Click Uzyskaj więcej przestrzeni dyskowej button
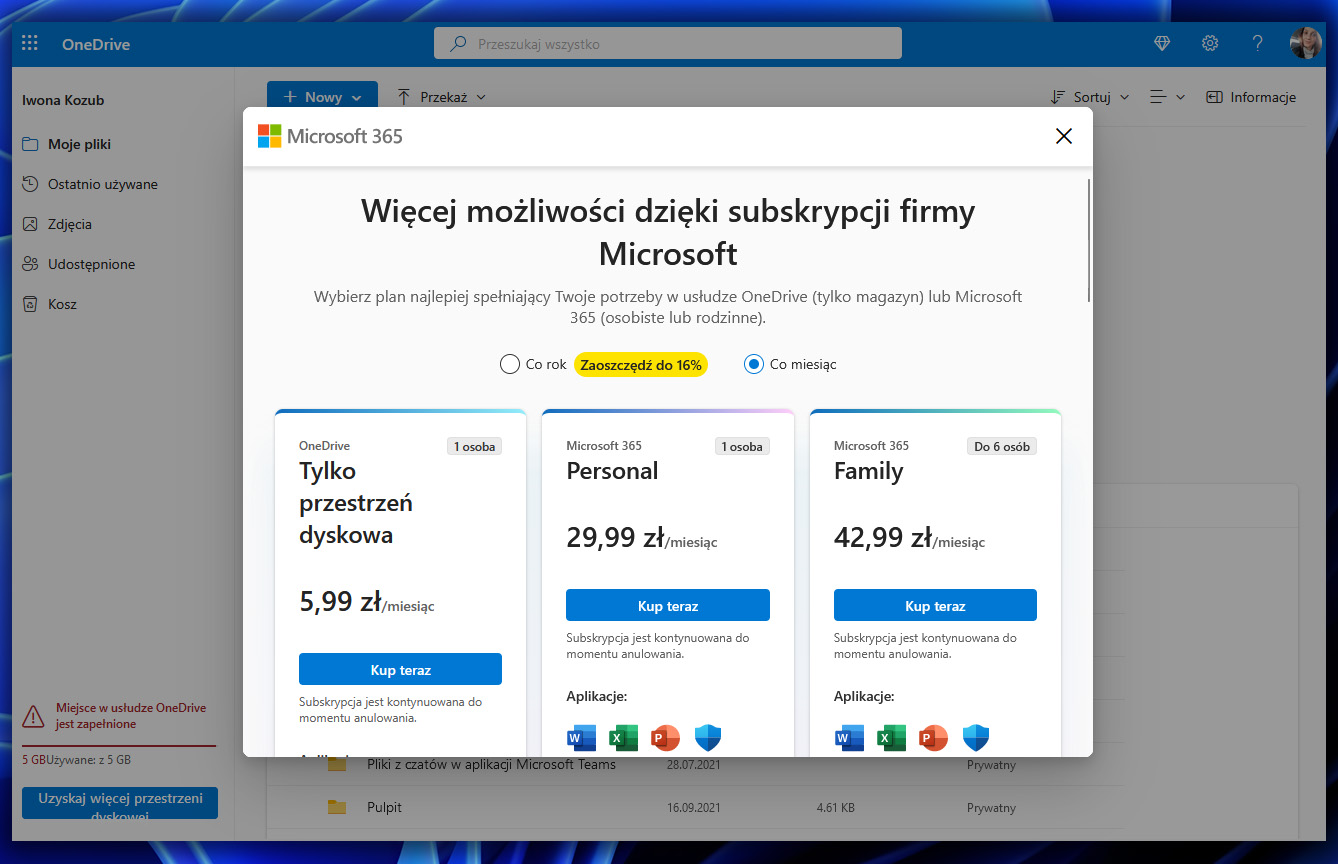Screen dimensions: 1338x864 120,803
